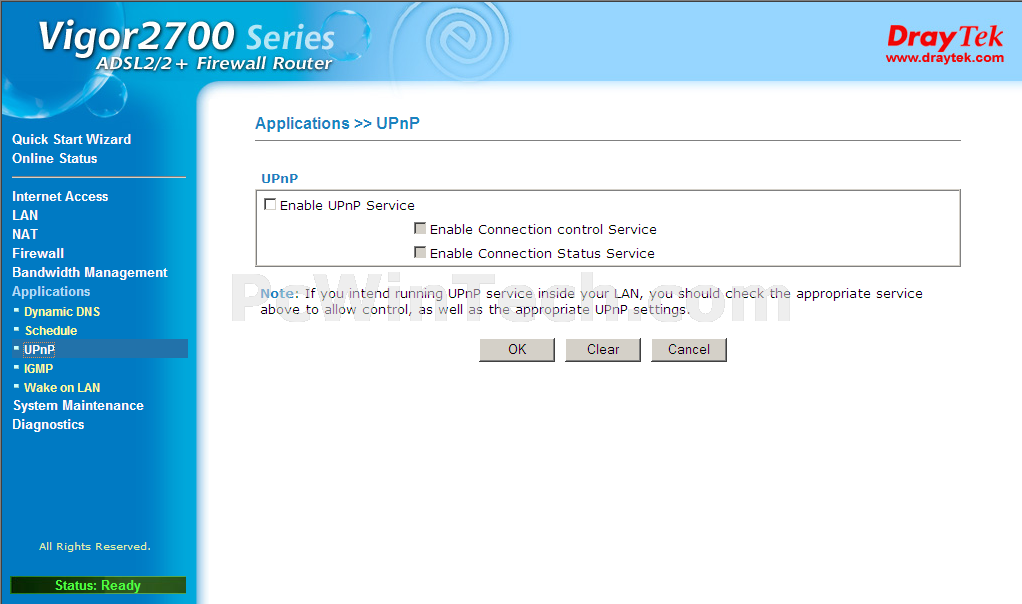
Task: Open the Quick Start Wizard
Action: pos(71,139)
